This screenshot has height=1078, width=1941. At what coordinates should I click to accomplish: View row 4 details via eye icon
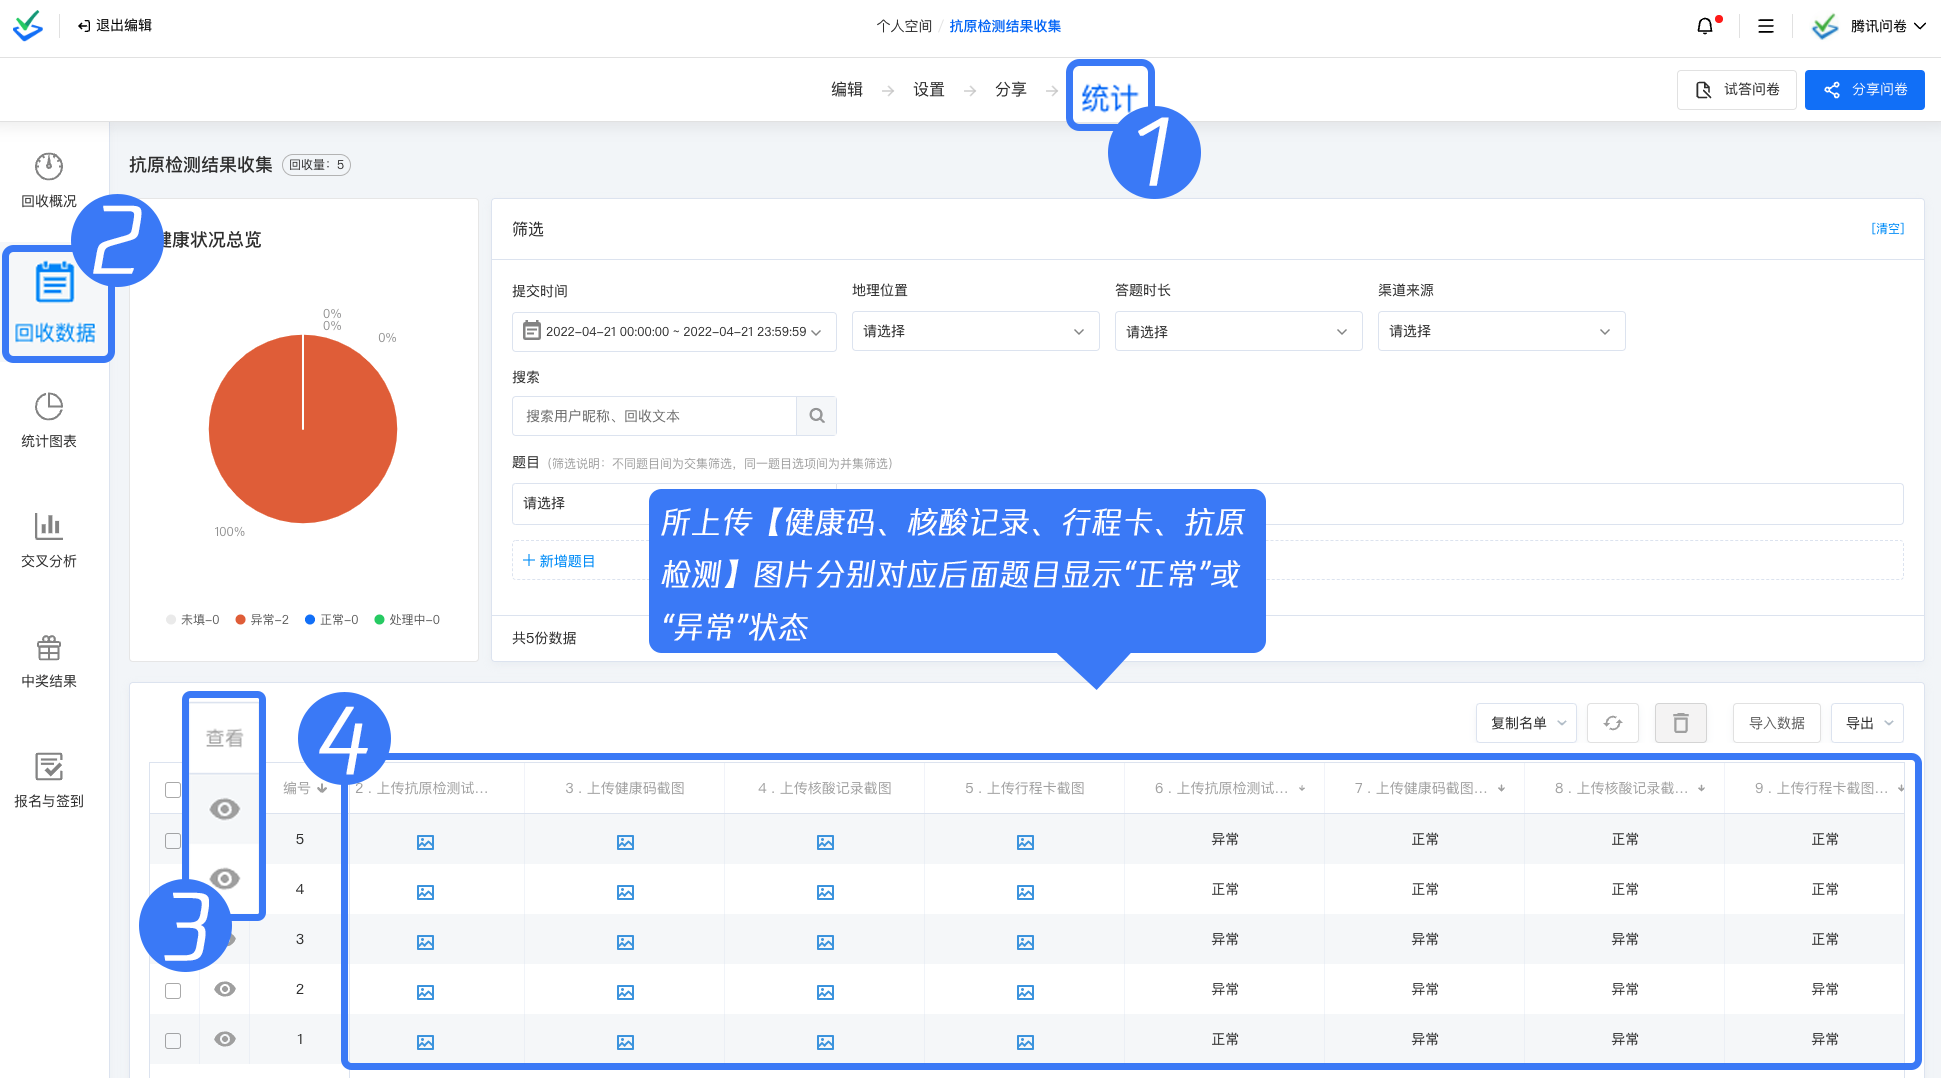pos(225,879)
